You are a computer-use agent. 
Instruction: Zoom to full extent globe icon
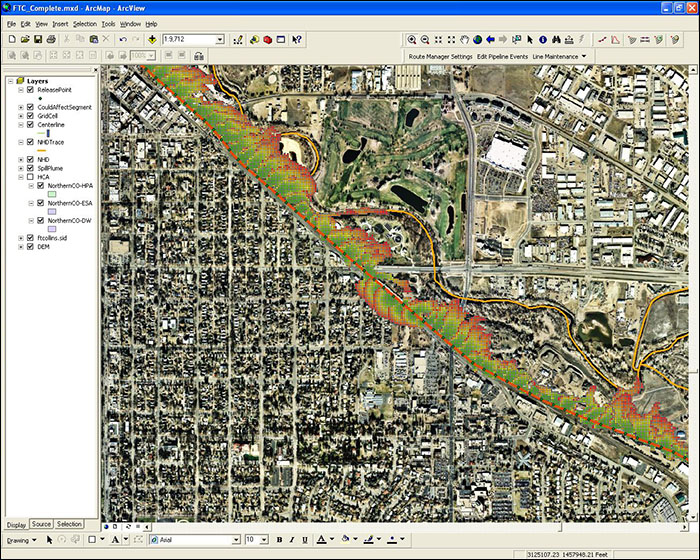477,40
